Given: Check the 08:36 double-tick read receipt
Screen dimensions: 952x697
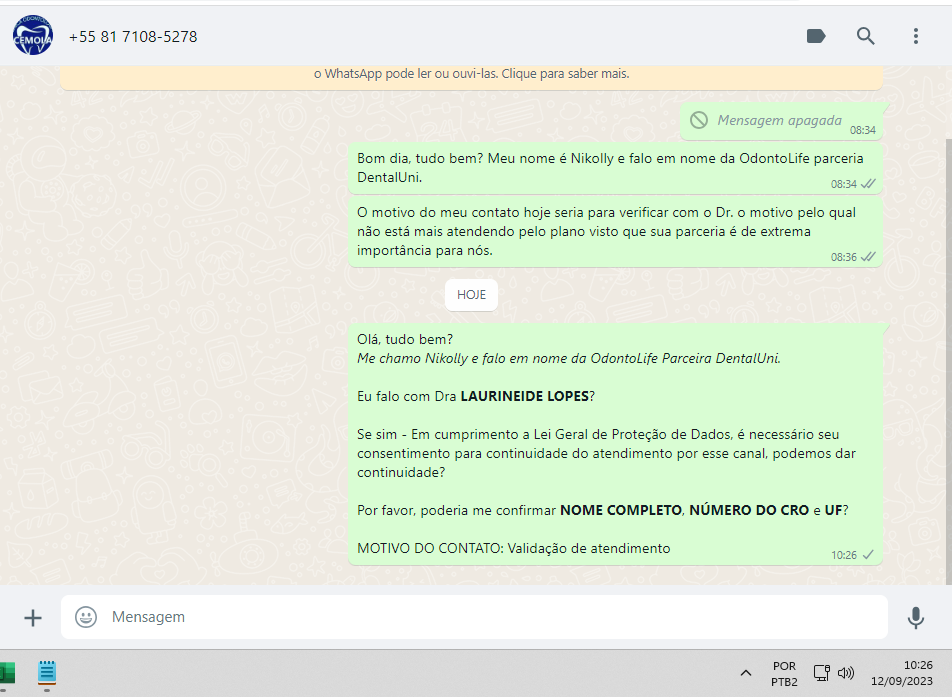Looking at the screenshot, I should click(x=868, y=257).
